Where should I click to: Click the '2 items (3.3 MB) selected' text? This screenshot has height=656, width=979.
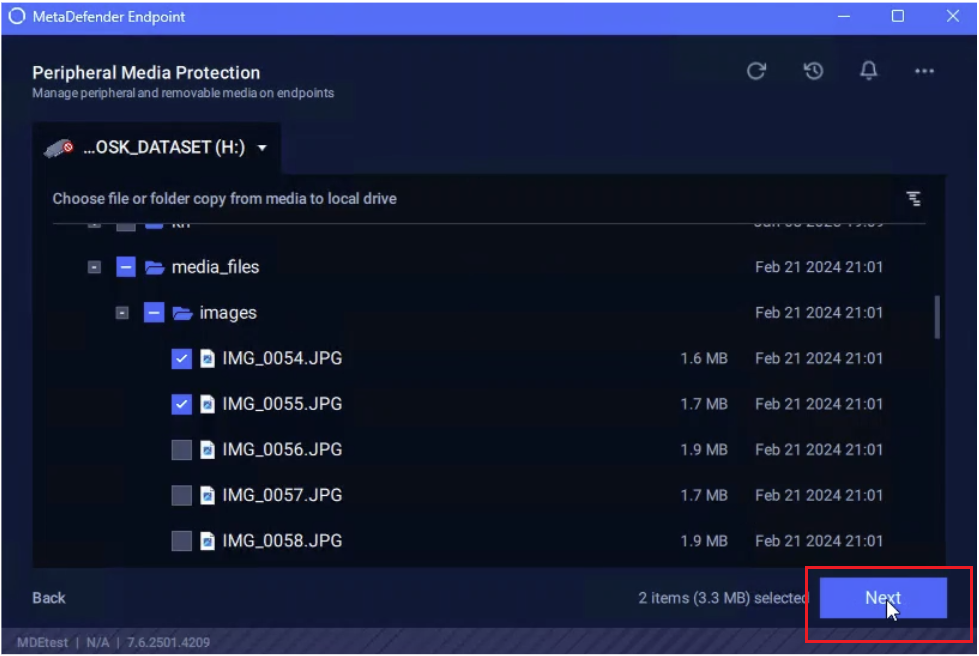click(x=723, y=598)
